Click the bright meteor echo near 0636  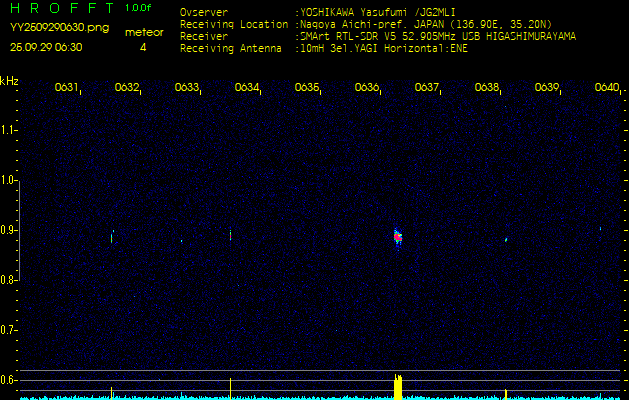pyautogui.click(x=397, y=237)
